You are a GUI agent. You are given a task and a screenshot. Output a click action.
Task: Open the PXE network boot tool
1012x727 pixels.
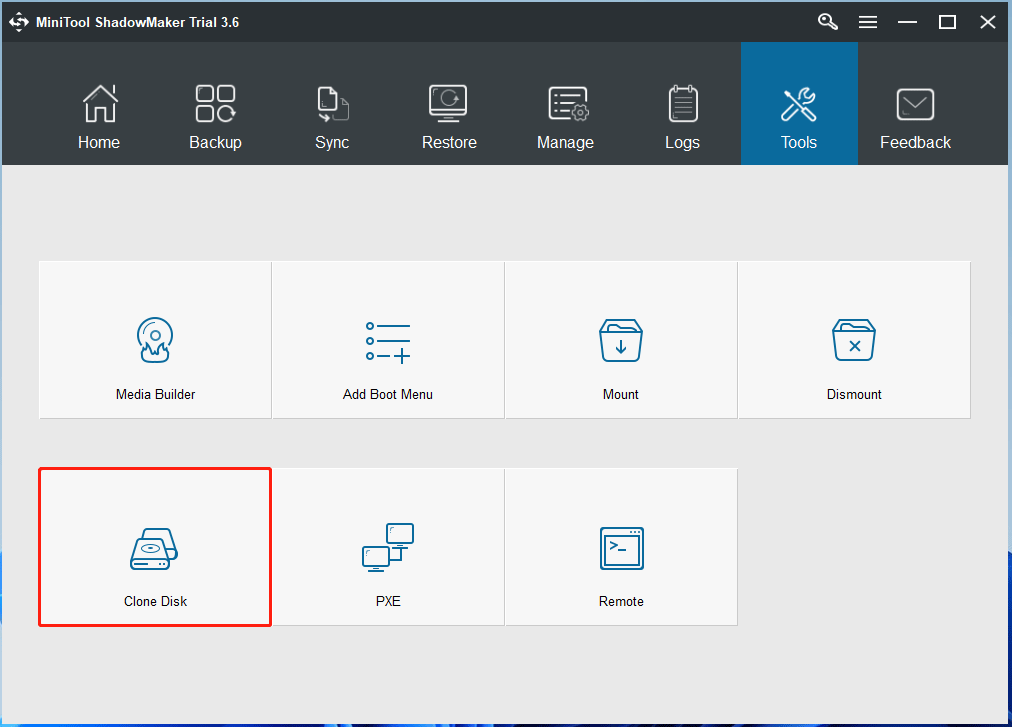pos(388,547)
